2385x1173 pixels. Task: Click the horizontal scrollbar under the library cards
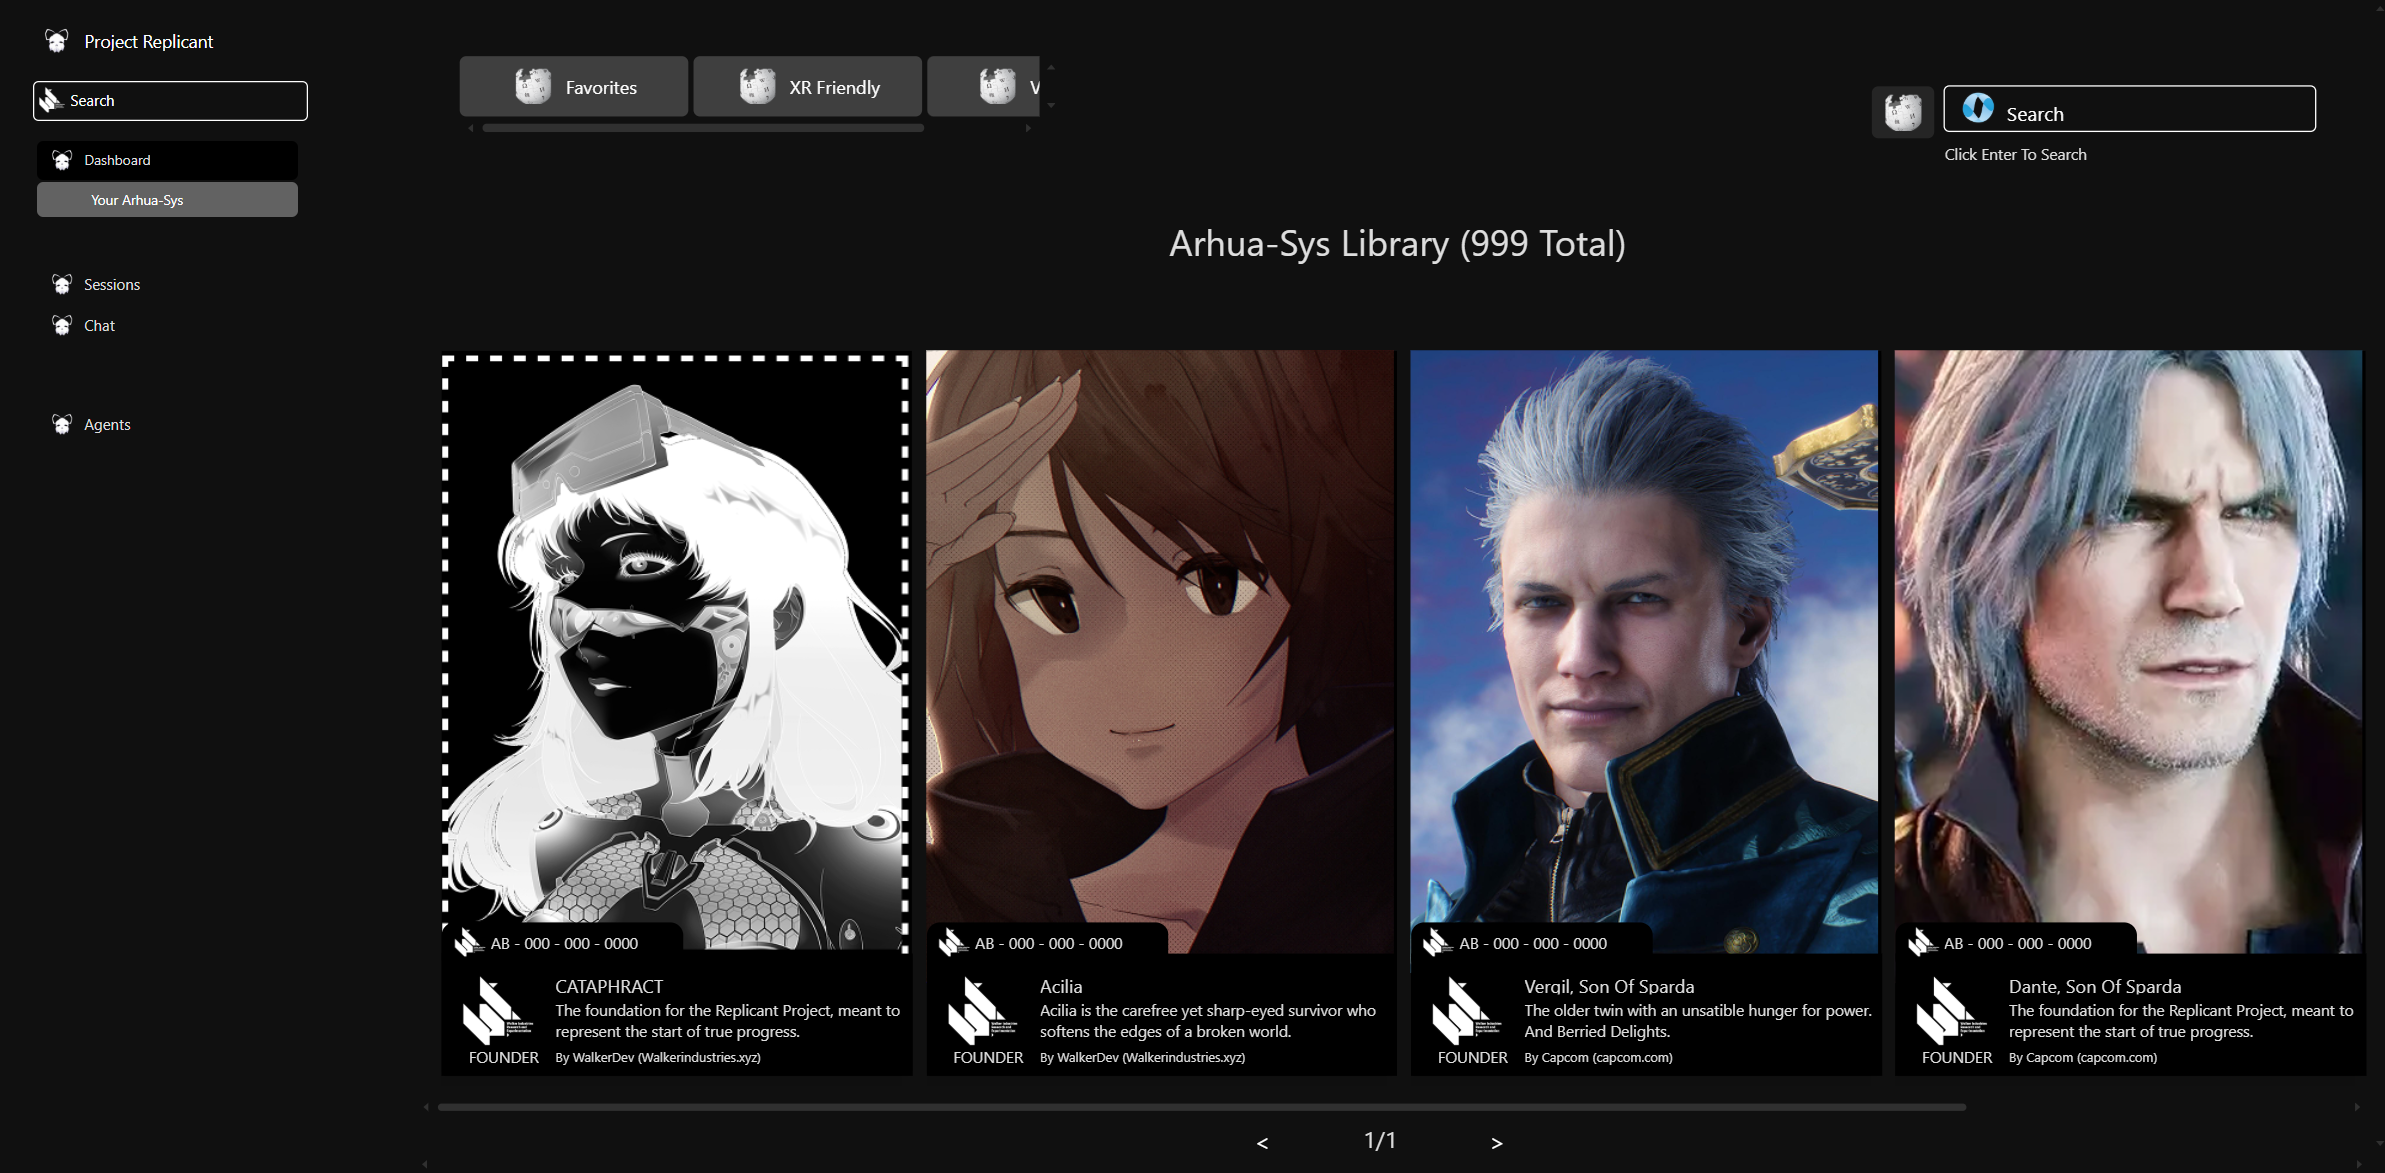1200,1107
